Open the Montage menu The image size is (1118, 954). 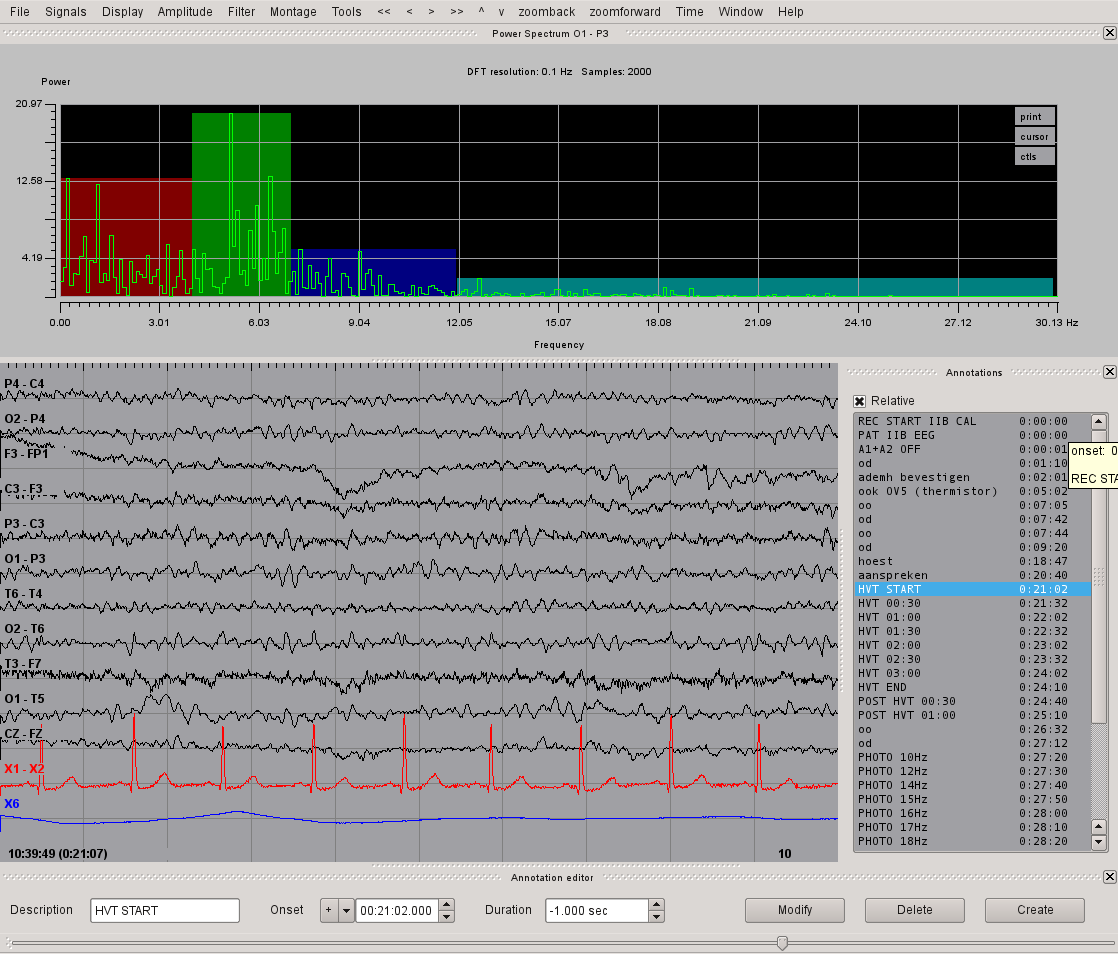[x=293, y=12]
